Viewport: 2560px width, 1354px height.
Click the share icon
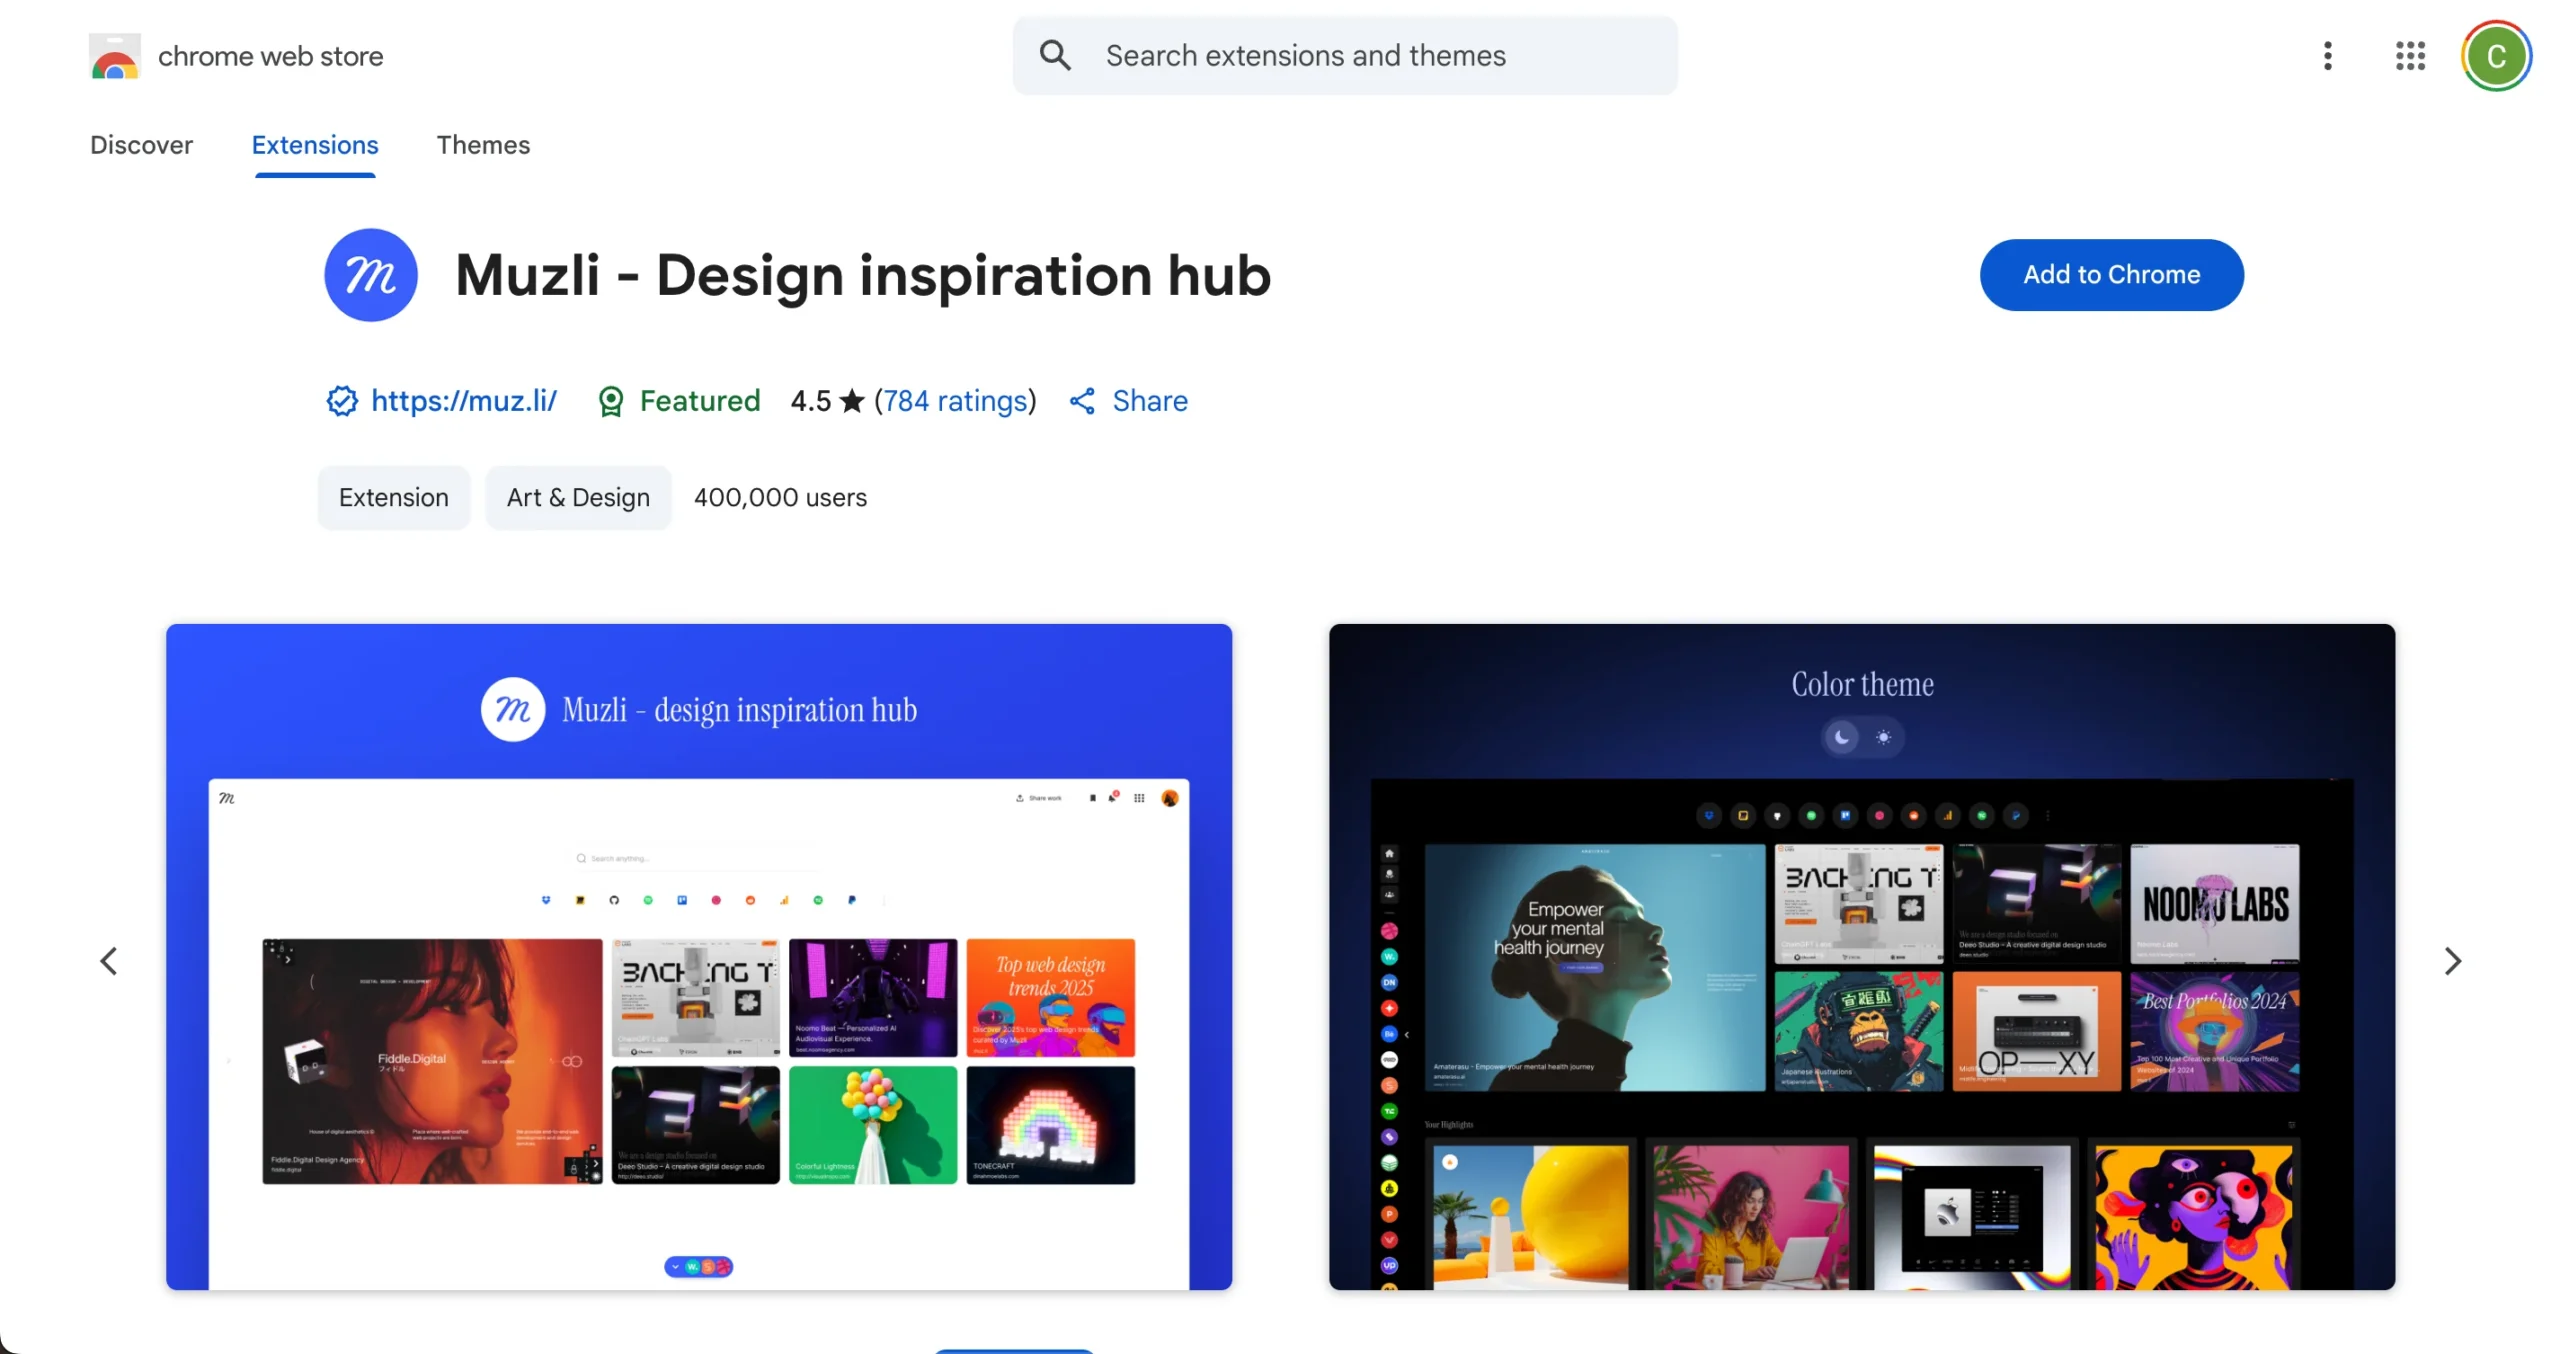(x=1082, y=401)
